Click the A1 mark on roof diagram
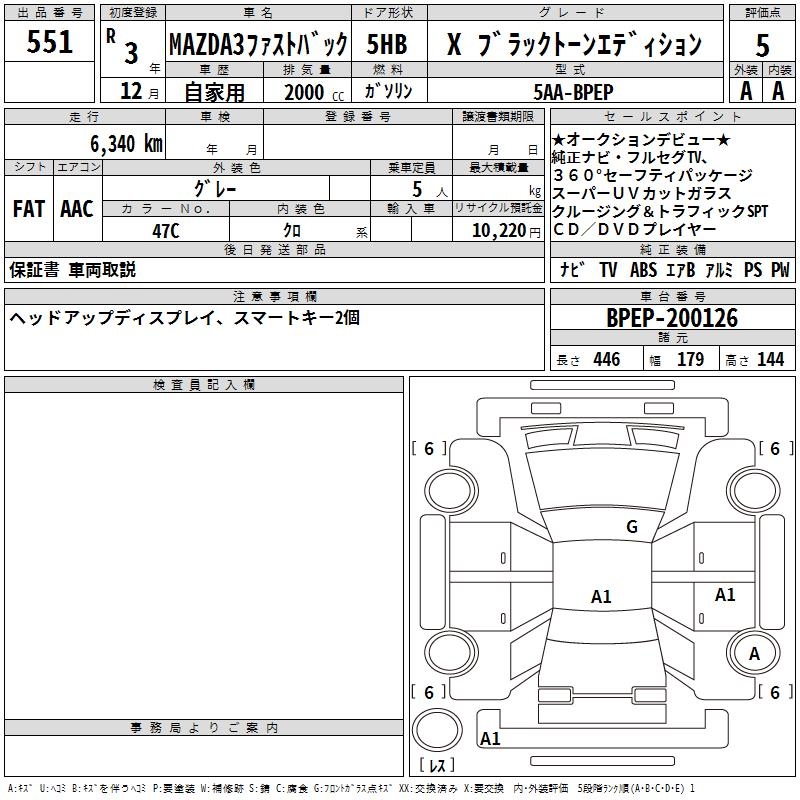Screen dimensions: 800x800 pyautogui.click(x=601, y=596)
